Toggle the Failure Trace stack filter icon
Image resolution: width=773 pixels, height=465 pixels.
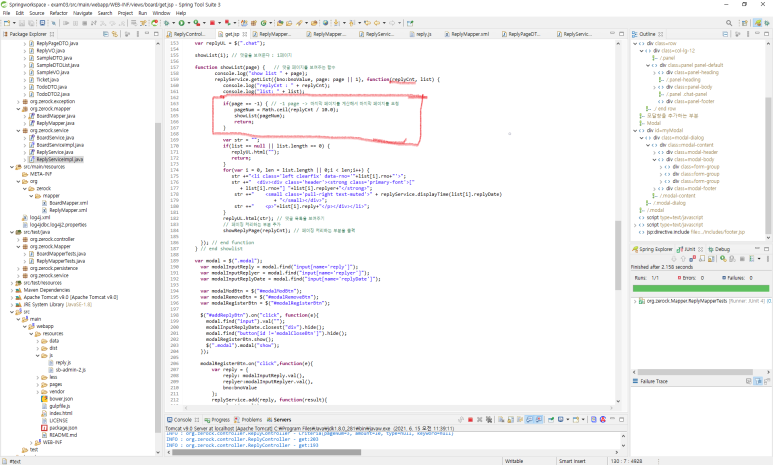pos(758,381)
